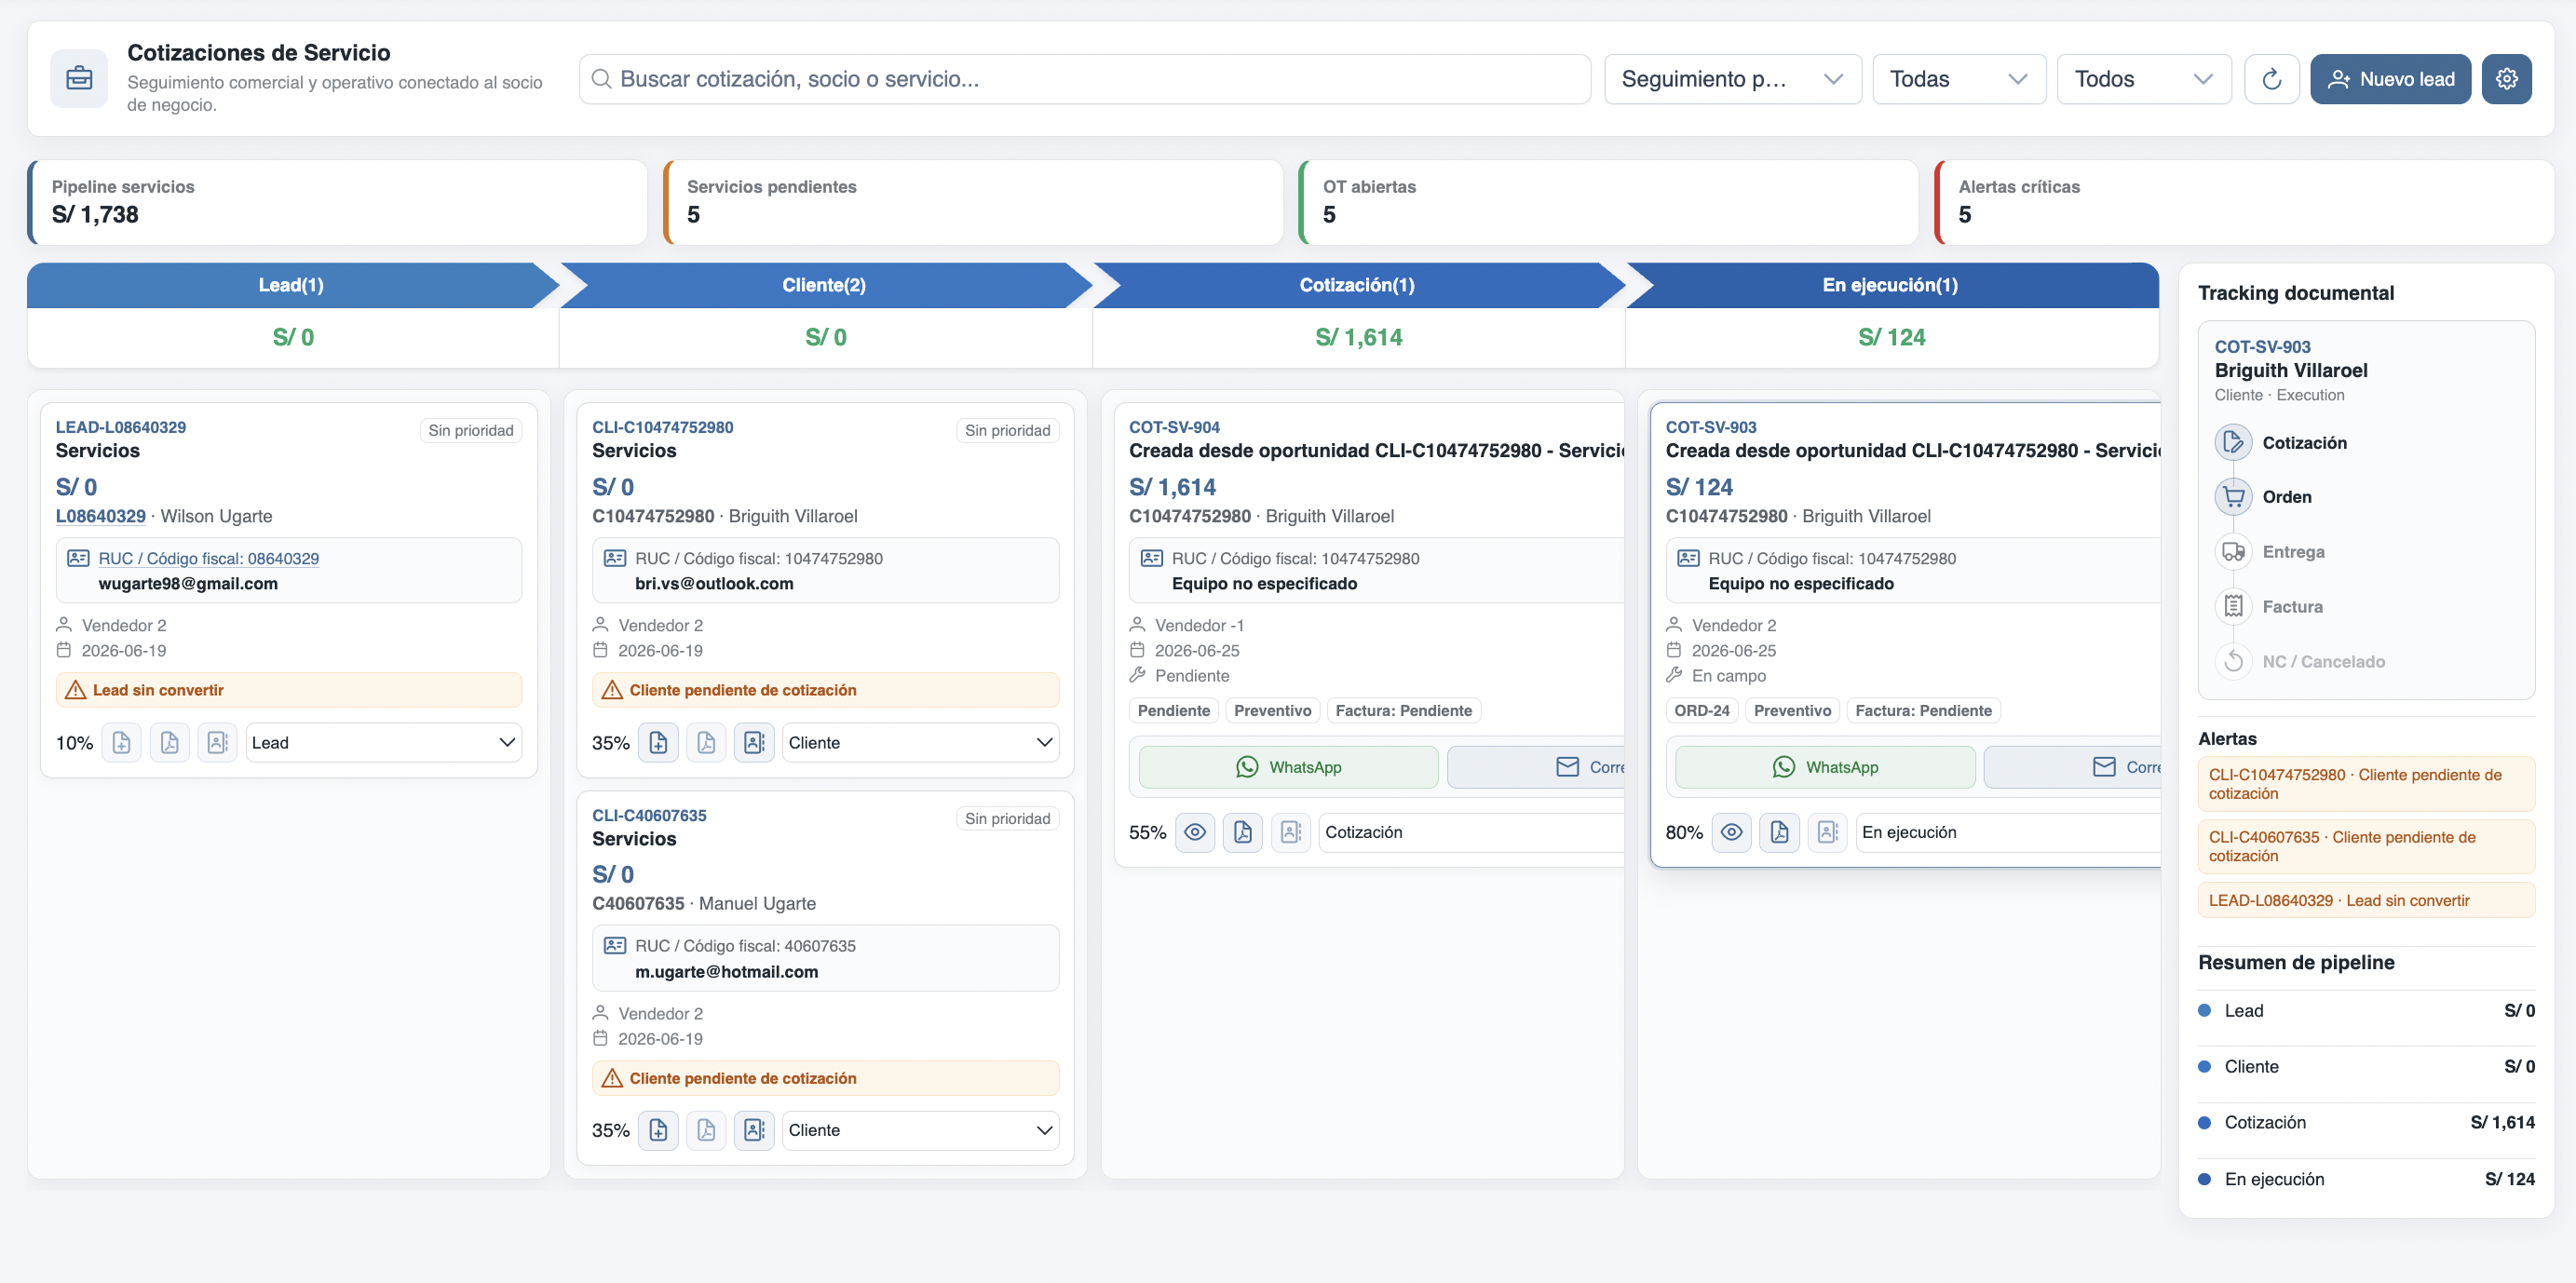2576x1283 pixels.
Task: Open contact card icon on LEAD-L08640329 card
Action: [x=217, y=742]
